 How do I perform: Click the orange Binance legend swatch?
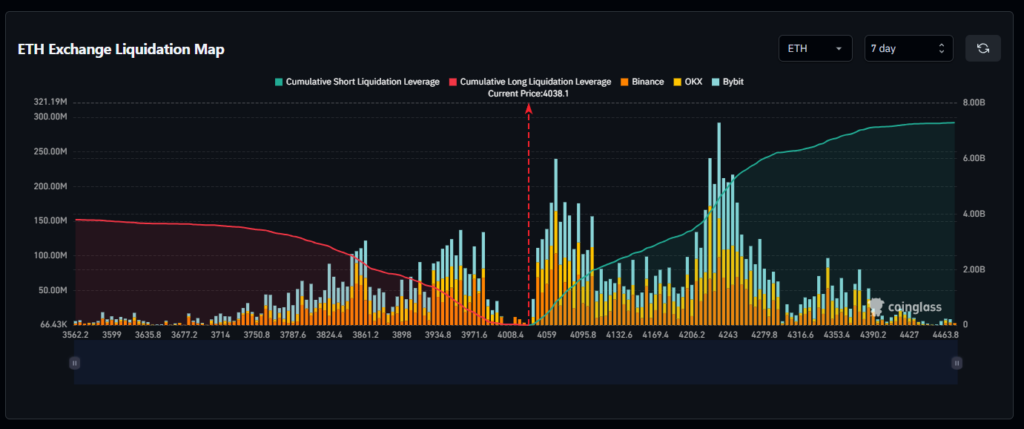[x=624, y=82]
